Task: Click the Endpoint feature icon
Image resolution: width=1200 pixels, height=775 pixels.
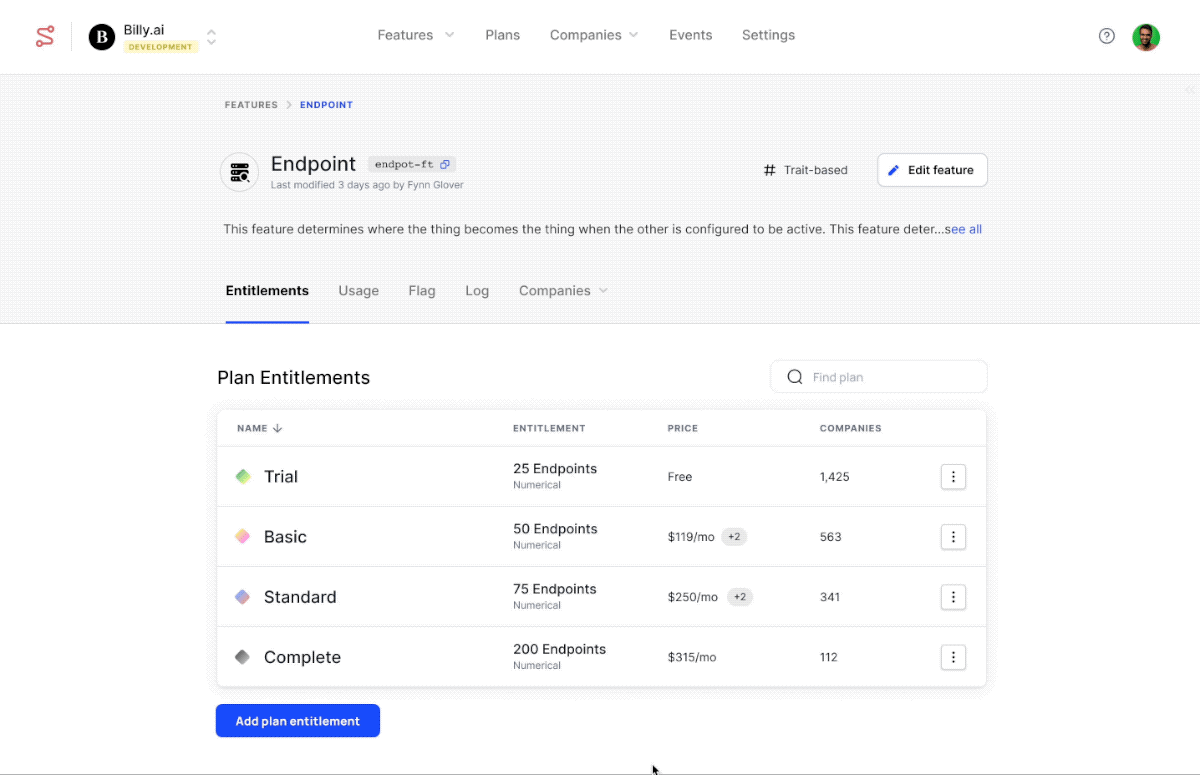Action: click(x=239, y=172)
